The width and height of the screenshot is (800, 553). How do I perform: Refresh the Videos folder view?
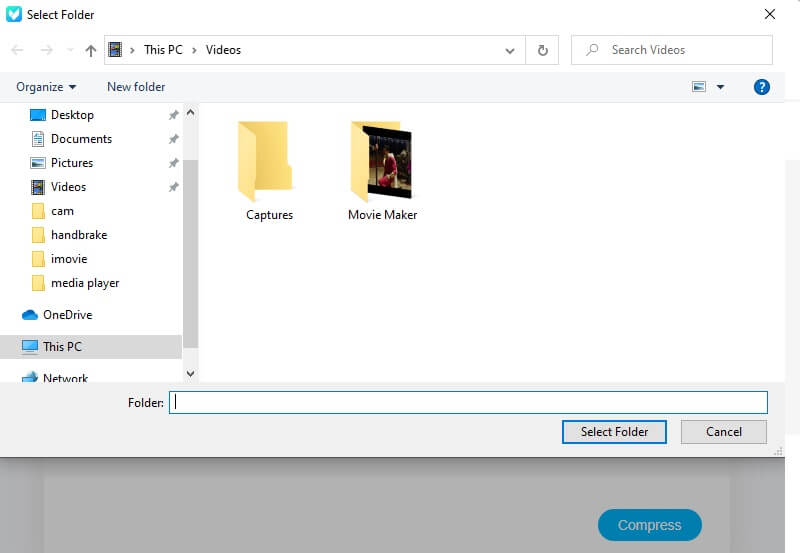pyautogui.click(x=542, y=50)
